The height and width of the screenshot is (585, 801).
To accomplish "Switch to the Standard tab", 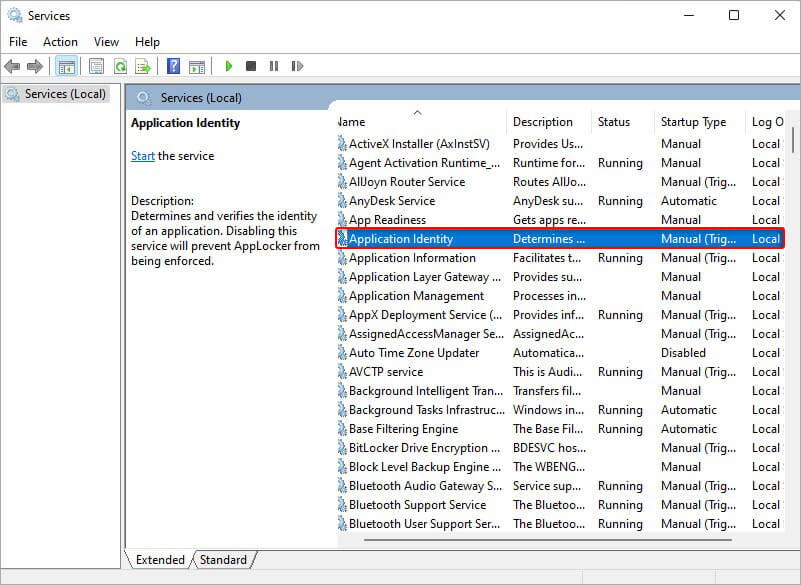I will click(x=223, y=560).
